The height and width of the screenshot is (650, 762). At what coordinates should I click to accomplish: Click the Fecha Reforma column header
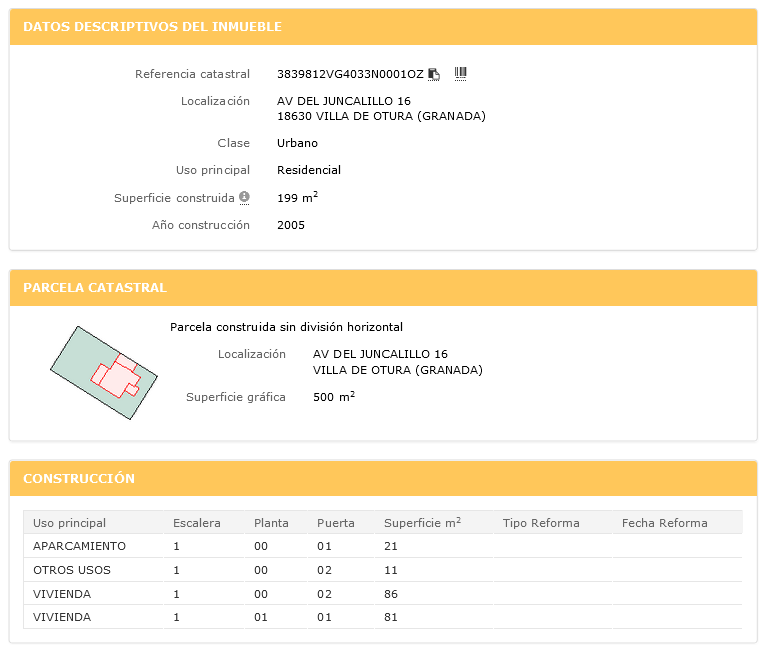[x=664, y=523]
